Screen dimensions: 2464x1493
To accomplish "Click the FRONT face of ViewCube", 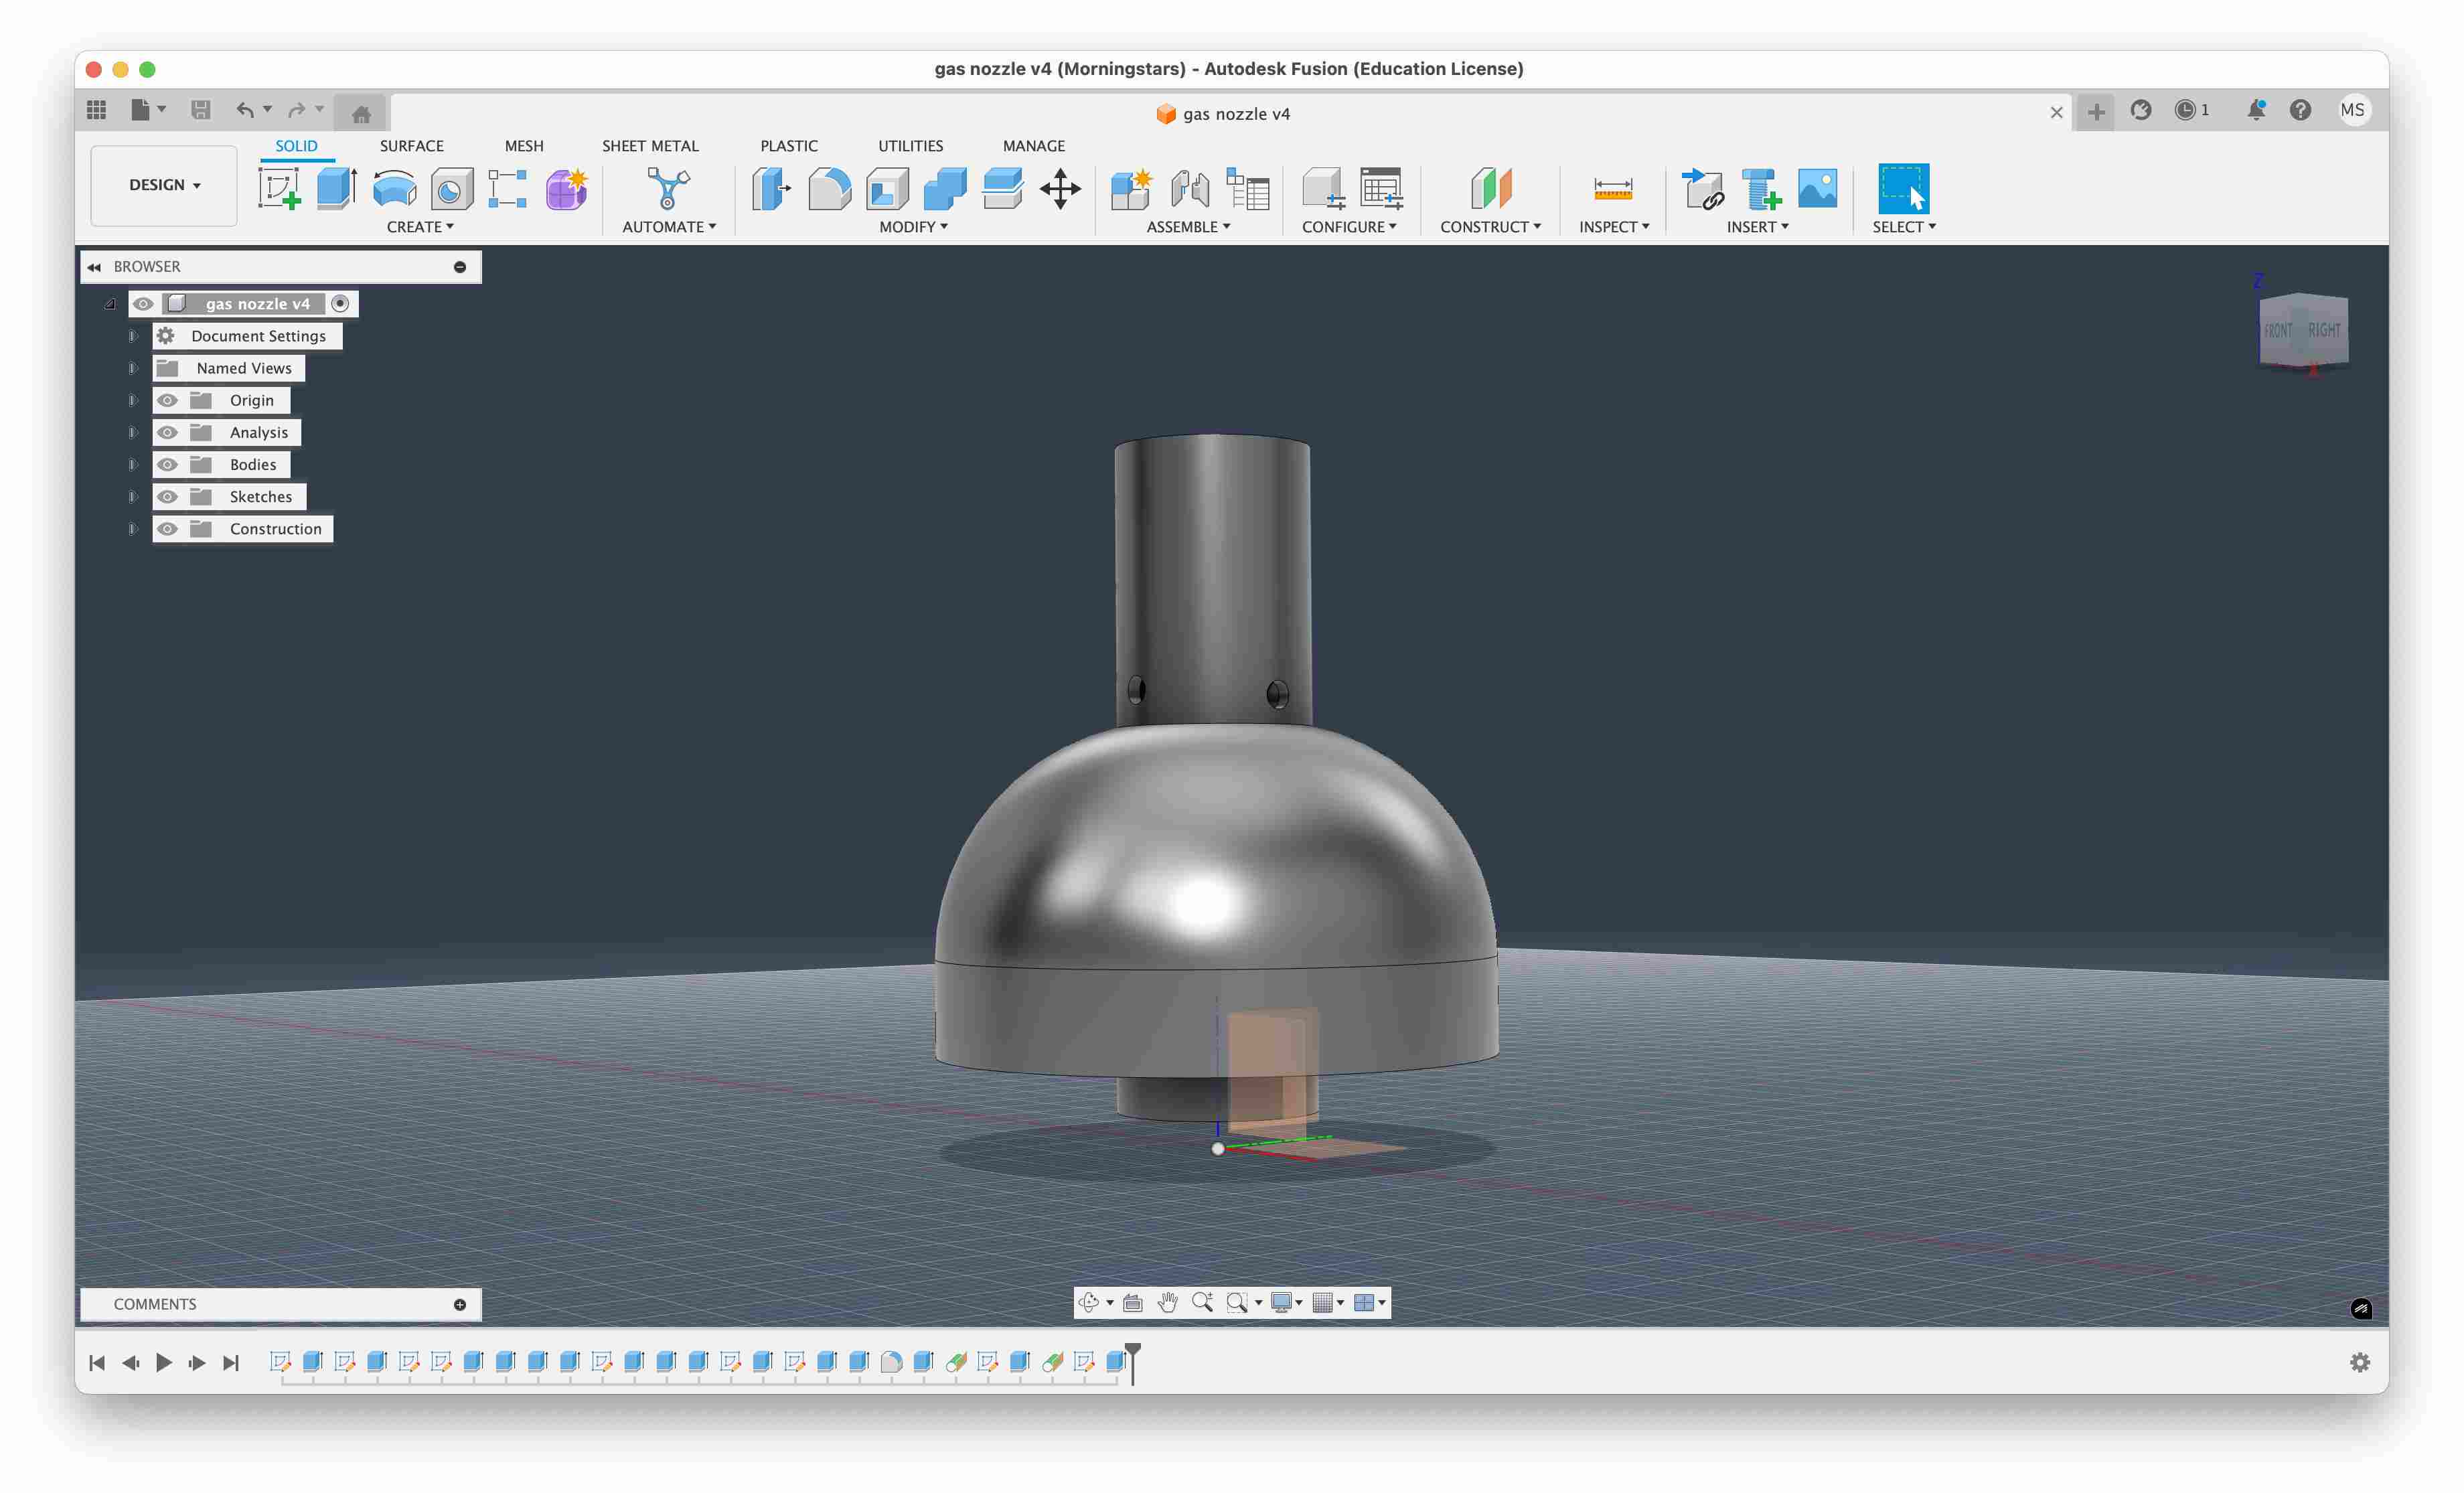I will [2278, 331].
